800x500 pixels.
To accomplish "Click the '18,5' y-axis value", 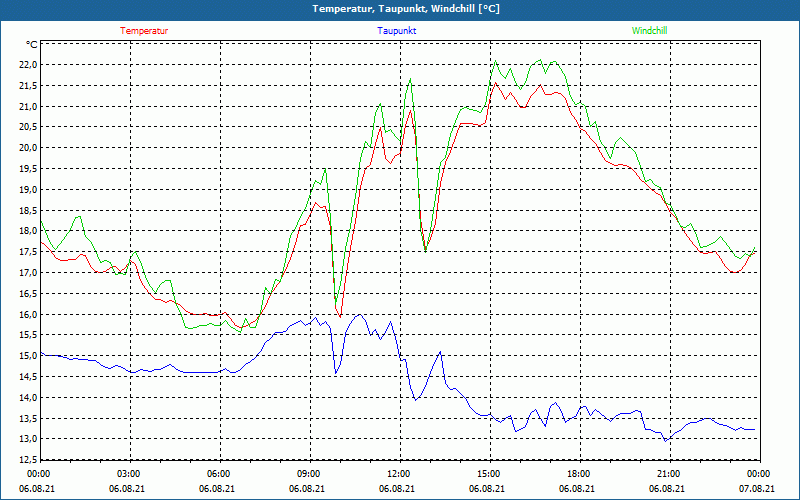I will pyautogui.click(x=28, y=211).
